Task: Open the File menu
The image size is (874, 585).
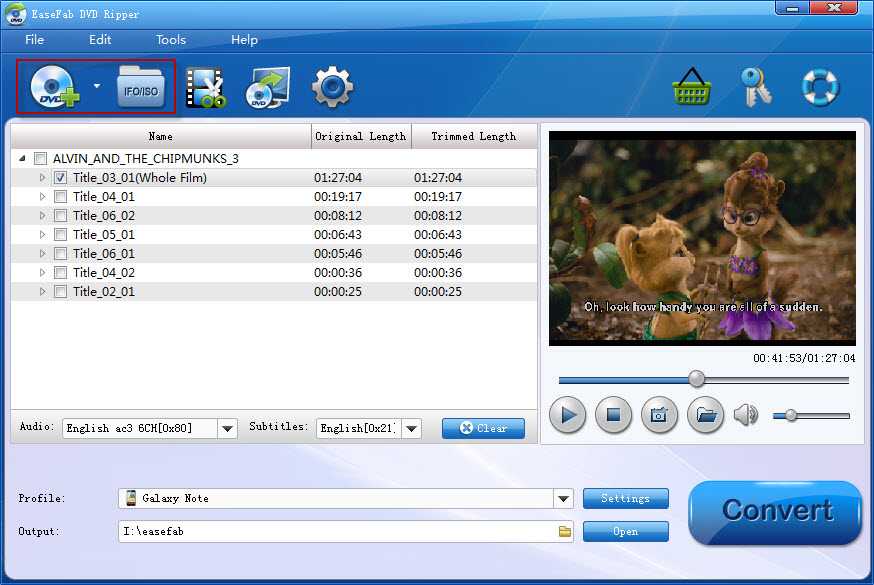Action: (35, 40)
